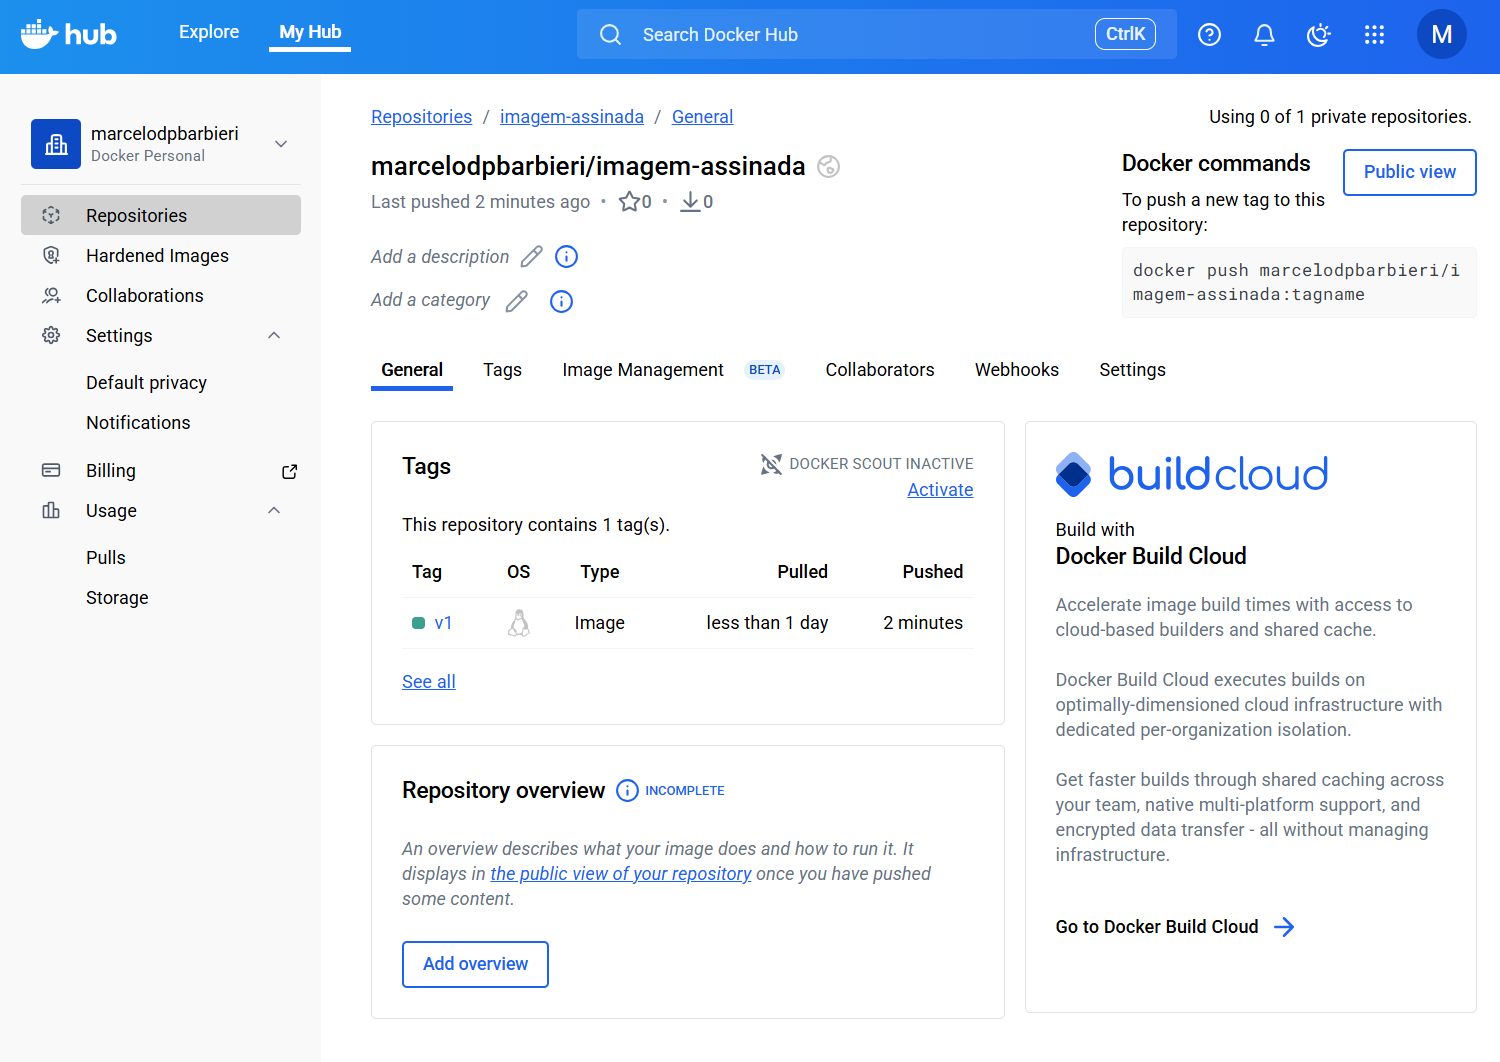Click the help question mark icon
The width and height of the screenshot is (1500, 1062).
click(1209, 35)
